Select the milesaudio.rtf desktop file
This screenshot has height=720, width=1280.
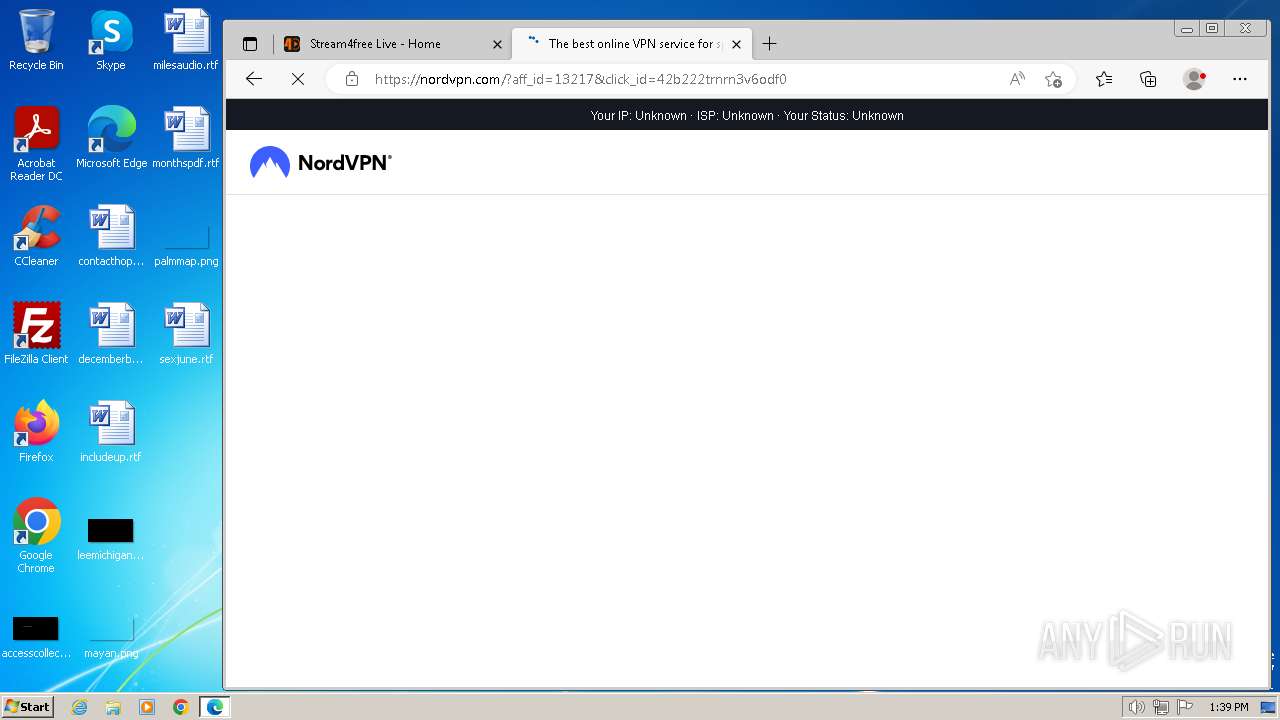[x=186, y=40]
